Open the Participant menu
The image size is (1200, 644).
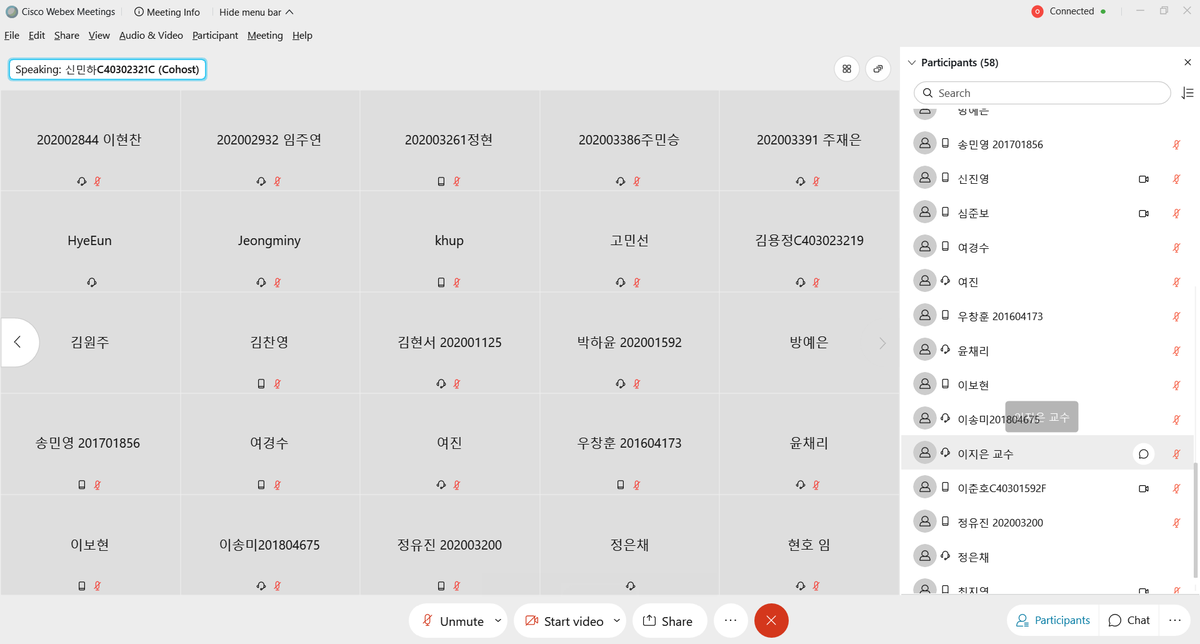pos(215,35)
